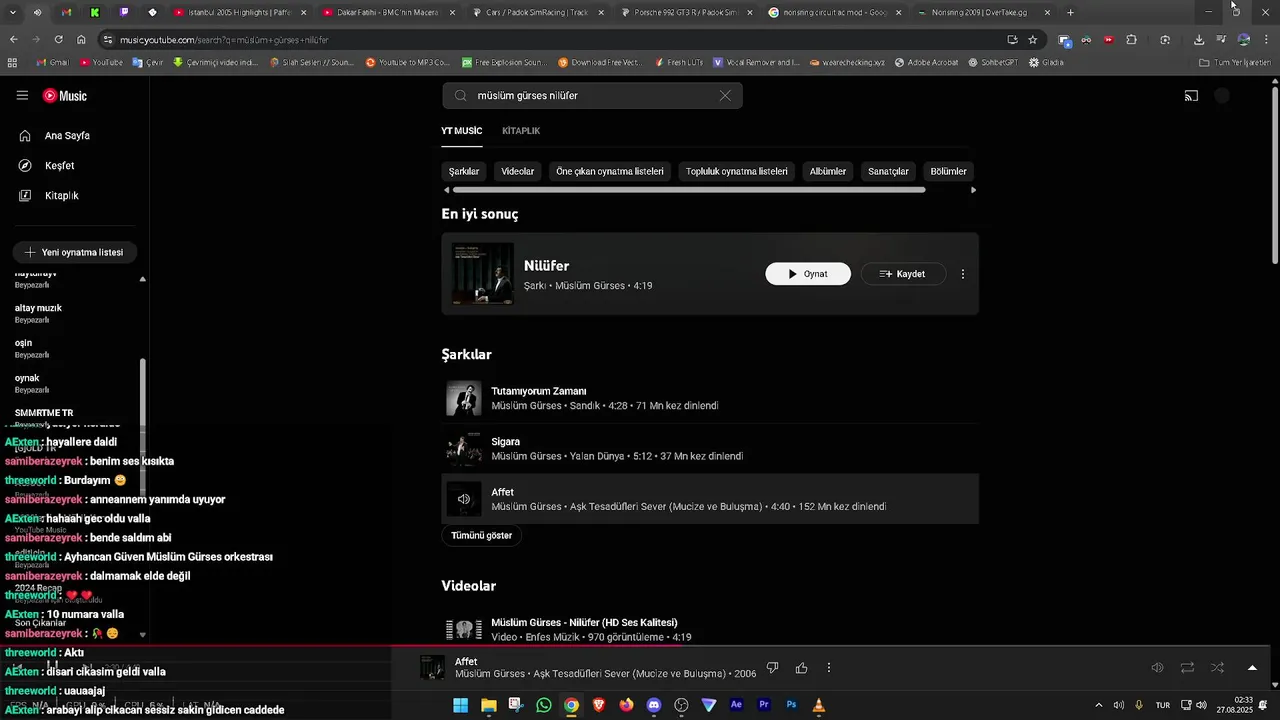Click inside the search box with müslüm gürses nilüfer
The image size is (1280, 720).
590,96
